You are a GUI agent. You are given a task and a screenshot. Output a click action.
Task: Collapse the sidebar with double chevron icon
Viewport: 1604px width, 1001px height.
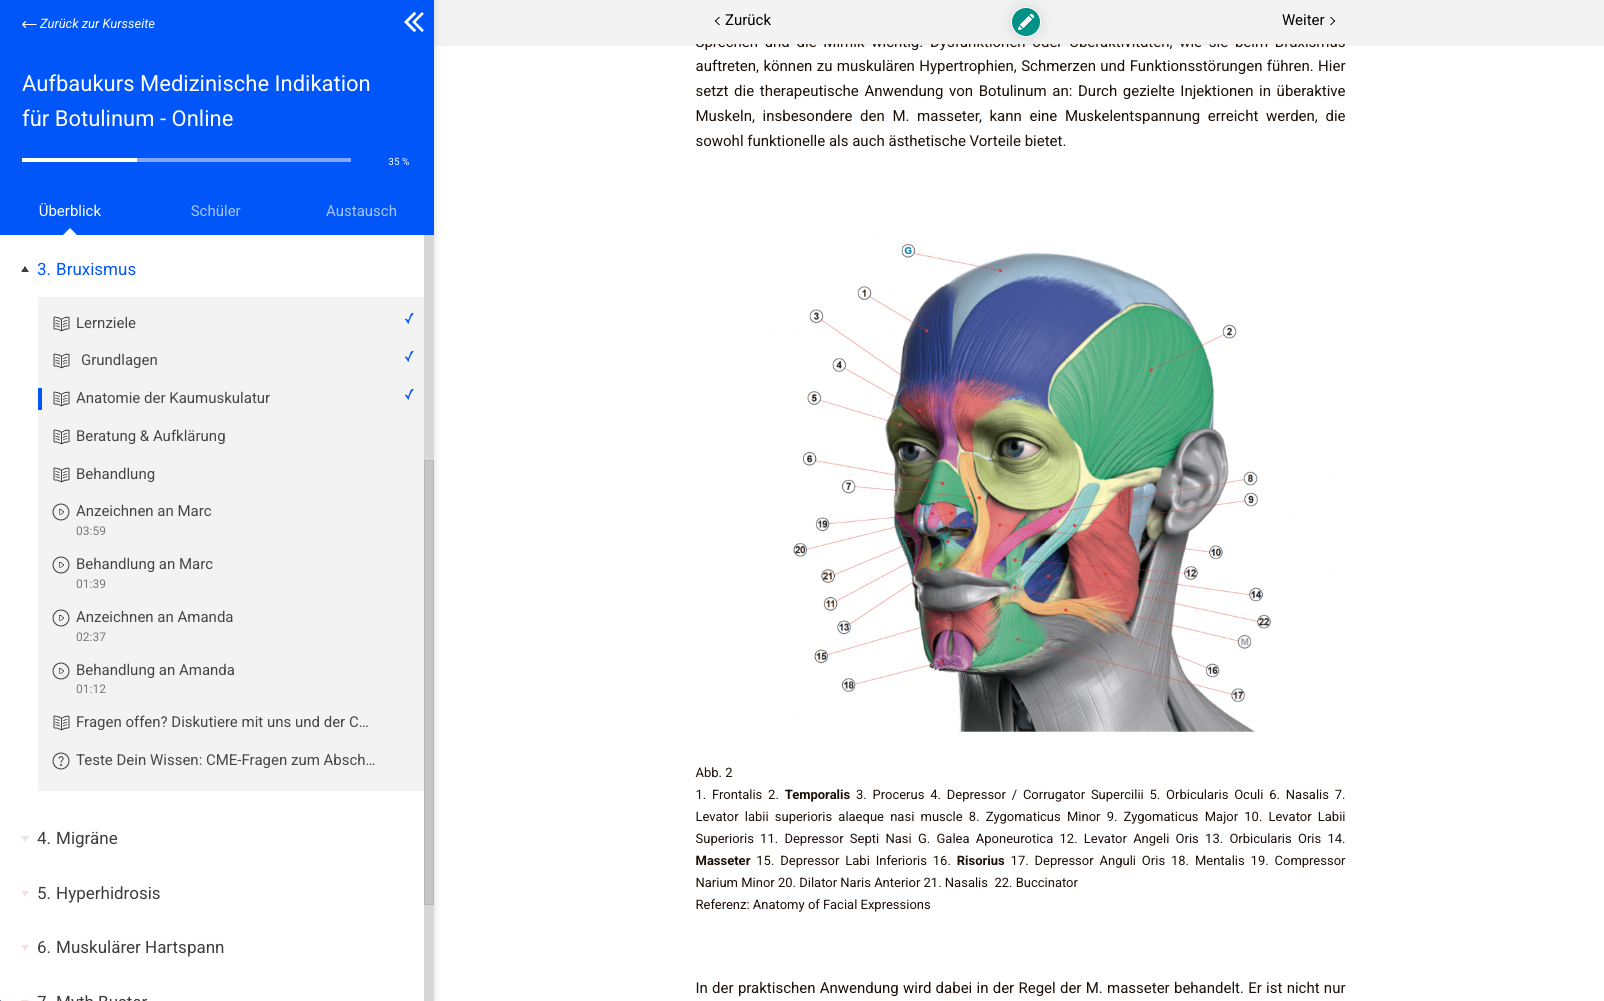[414, 22]
